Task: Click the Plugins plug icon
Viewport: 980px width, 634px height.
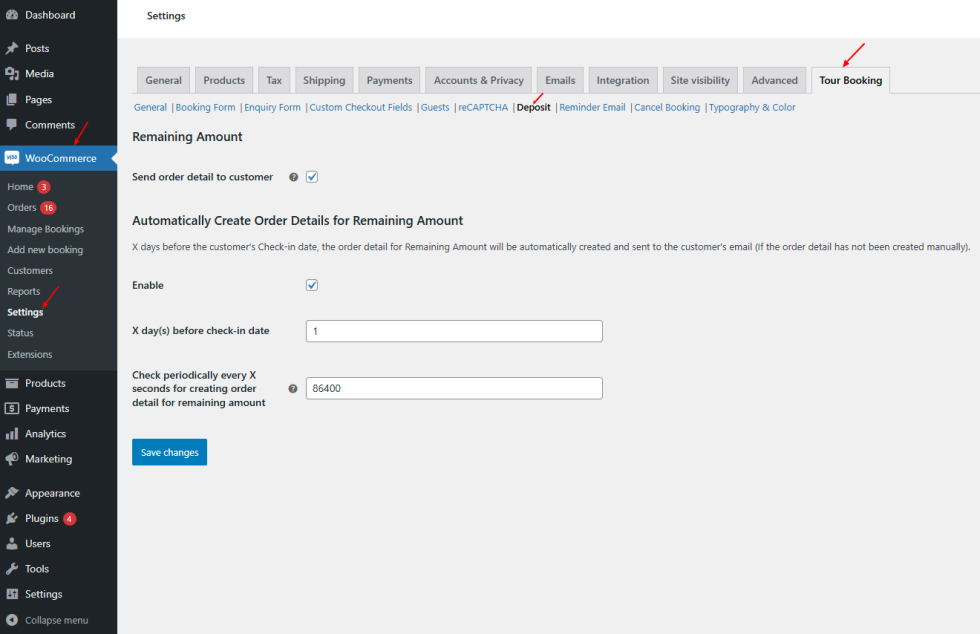Action: pos(12,519)
